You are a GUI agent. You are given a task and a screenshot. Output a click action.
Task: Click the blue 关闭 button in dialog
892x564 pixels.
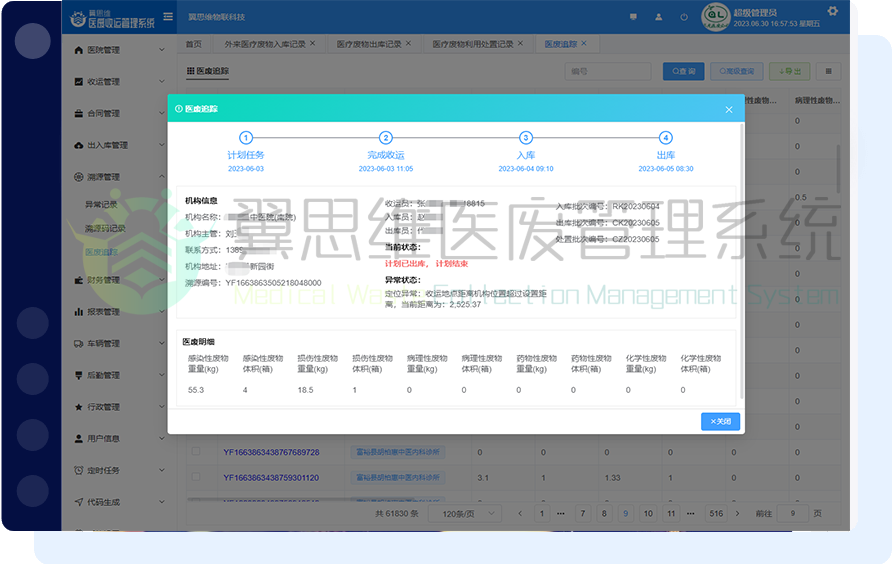pyautogui.click(x=720, y=421)
